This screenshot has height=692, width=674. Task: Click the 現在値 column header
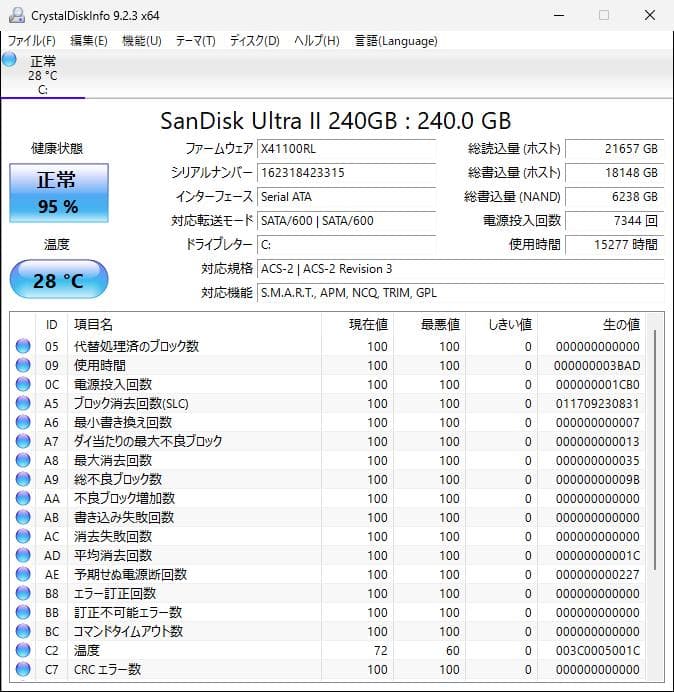pyautogui.click(x=358, y=324)
